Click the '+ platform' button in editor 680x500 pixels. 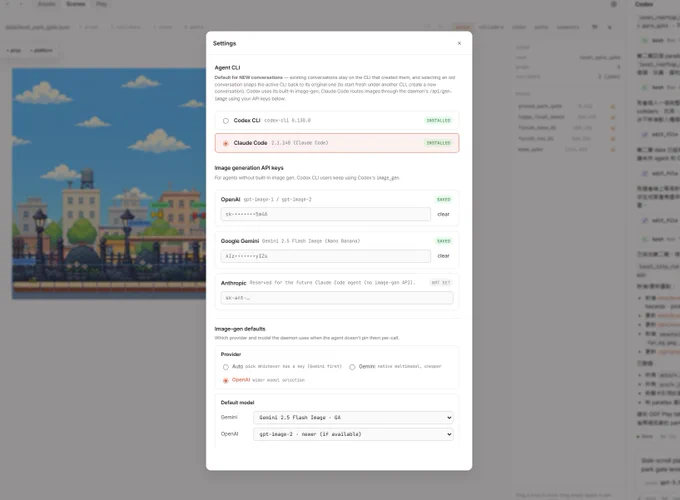(41, 50)
